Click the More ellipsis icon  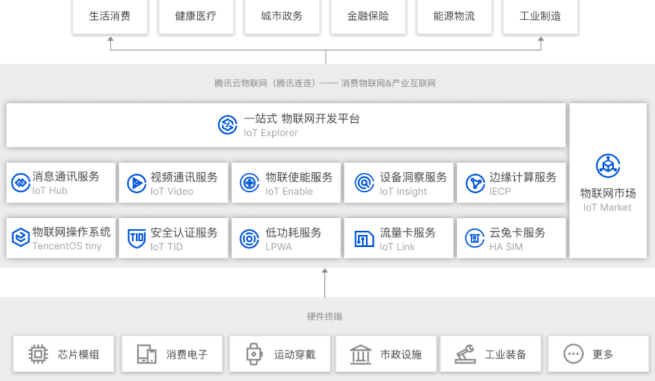(573, 354)
